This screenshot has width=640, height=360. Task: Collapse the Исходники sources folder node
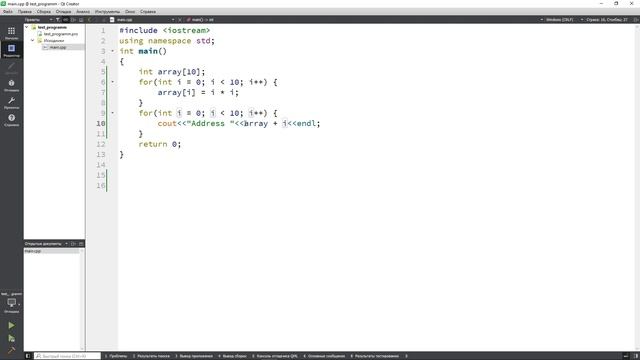[33, 40]
